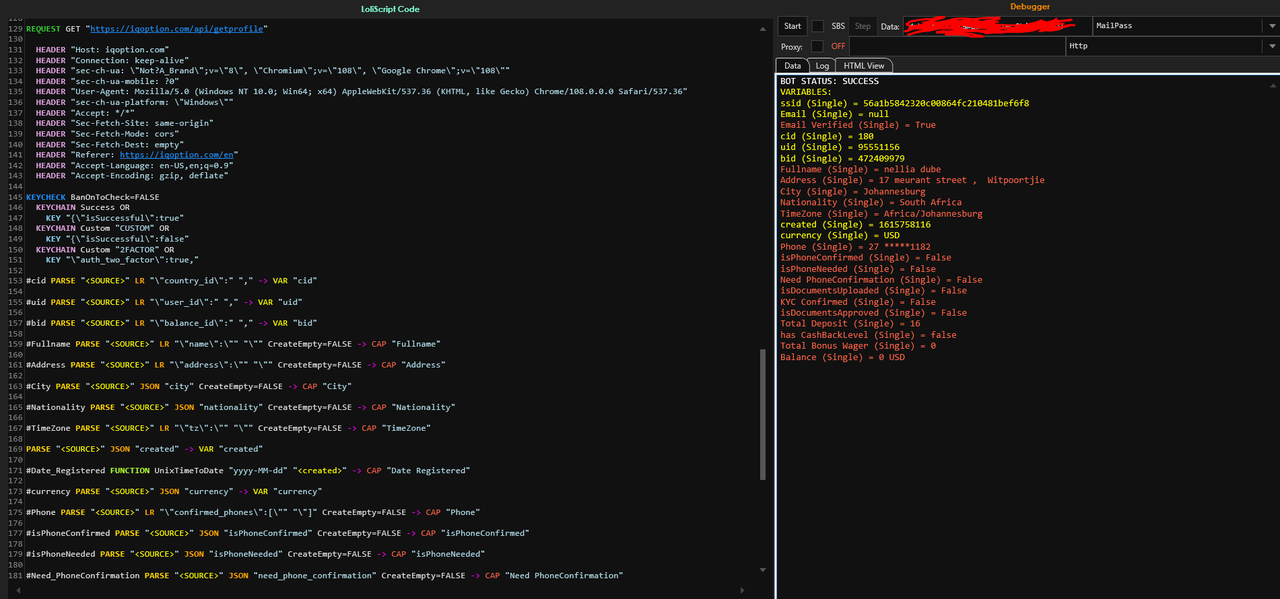Screen dimensions: 1280x599
Task: Select the uid = 95551156 line
Action: [839, 147]
